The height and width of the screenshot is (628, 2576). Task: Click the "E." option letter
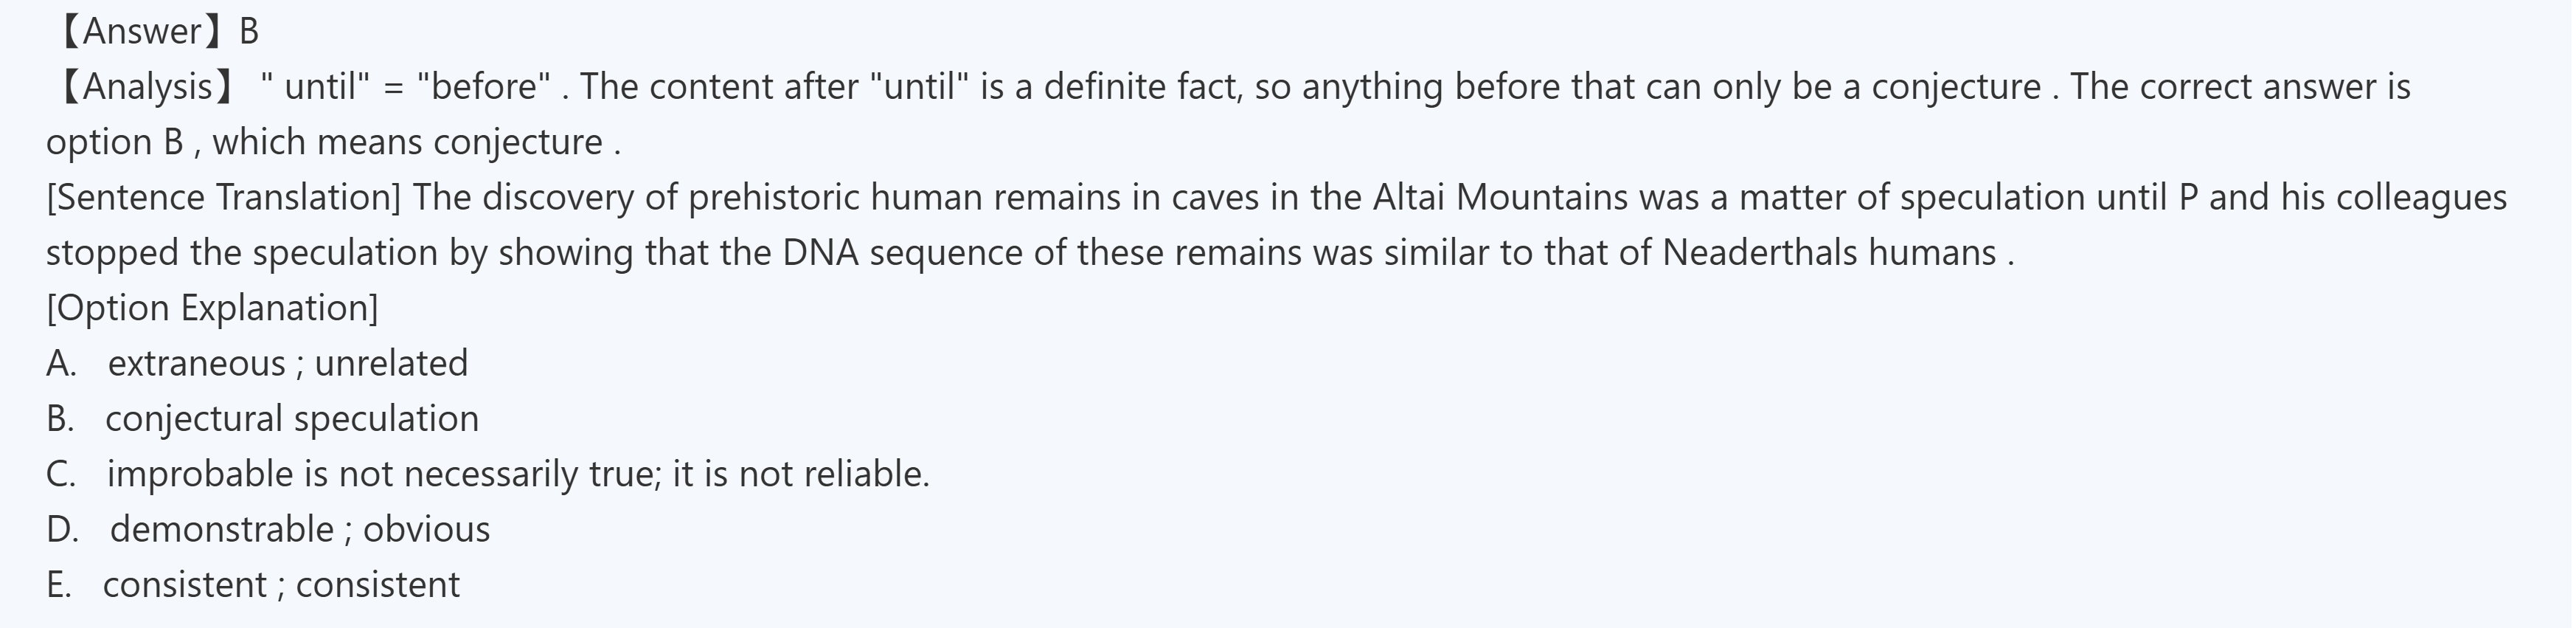[59, 584]
